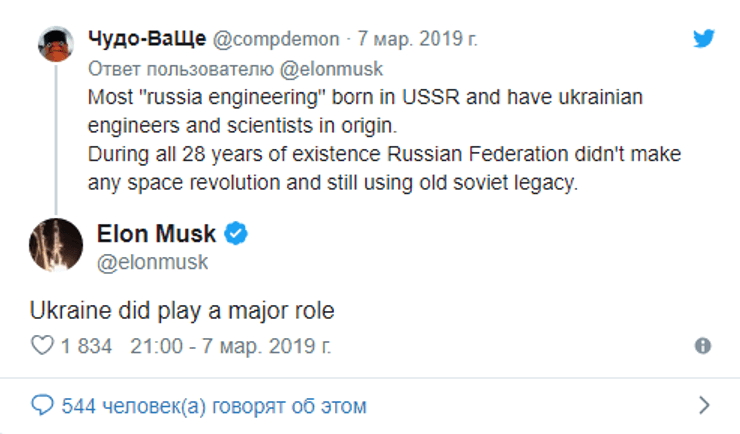Image resolution: width=740 pixels, height=434 pixels.
Task: Like the tweet with the heart icon
Action: [42, 346]
